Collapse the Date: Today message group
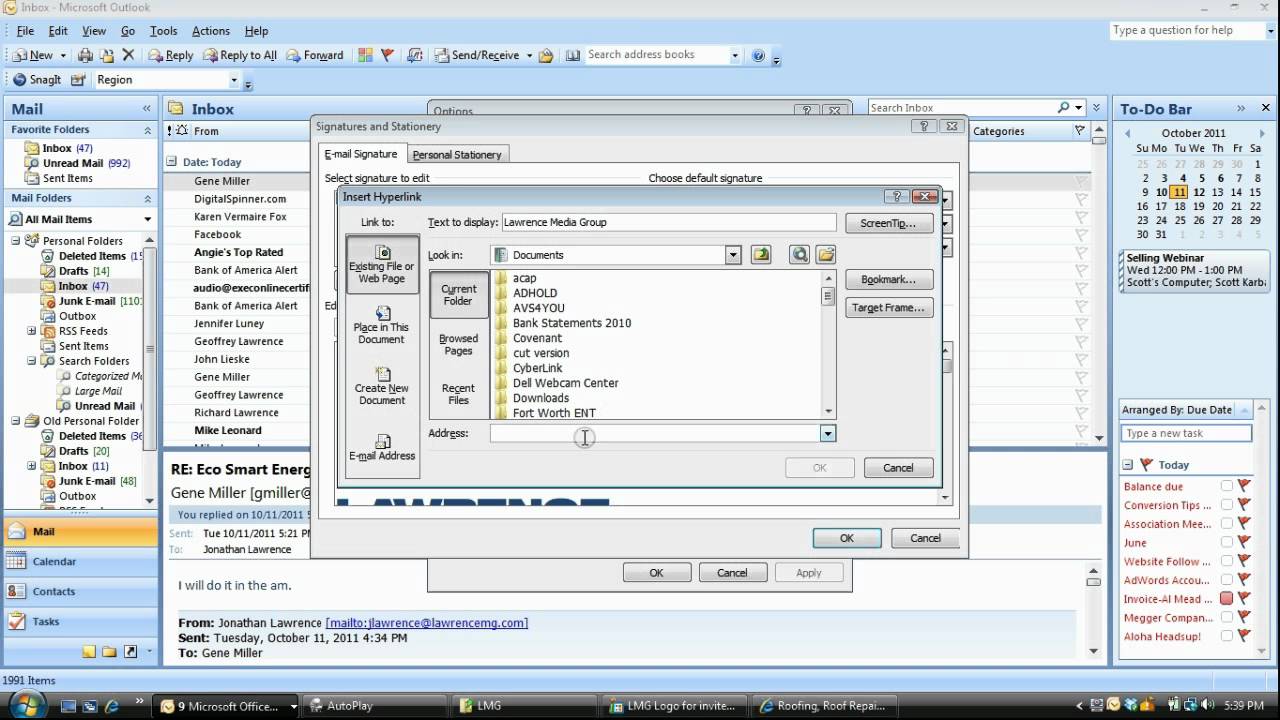Screen dimensions: 1280x720 (171, 161)
